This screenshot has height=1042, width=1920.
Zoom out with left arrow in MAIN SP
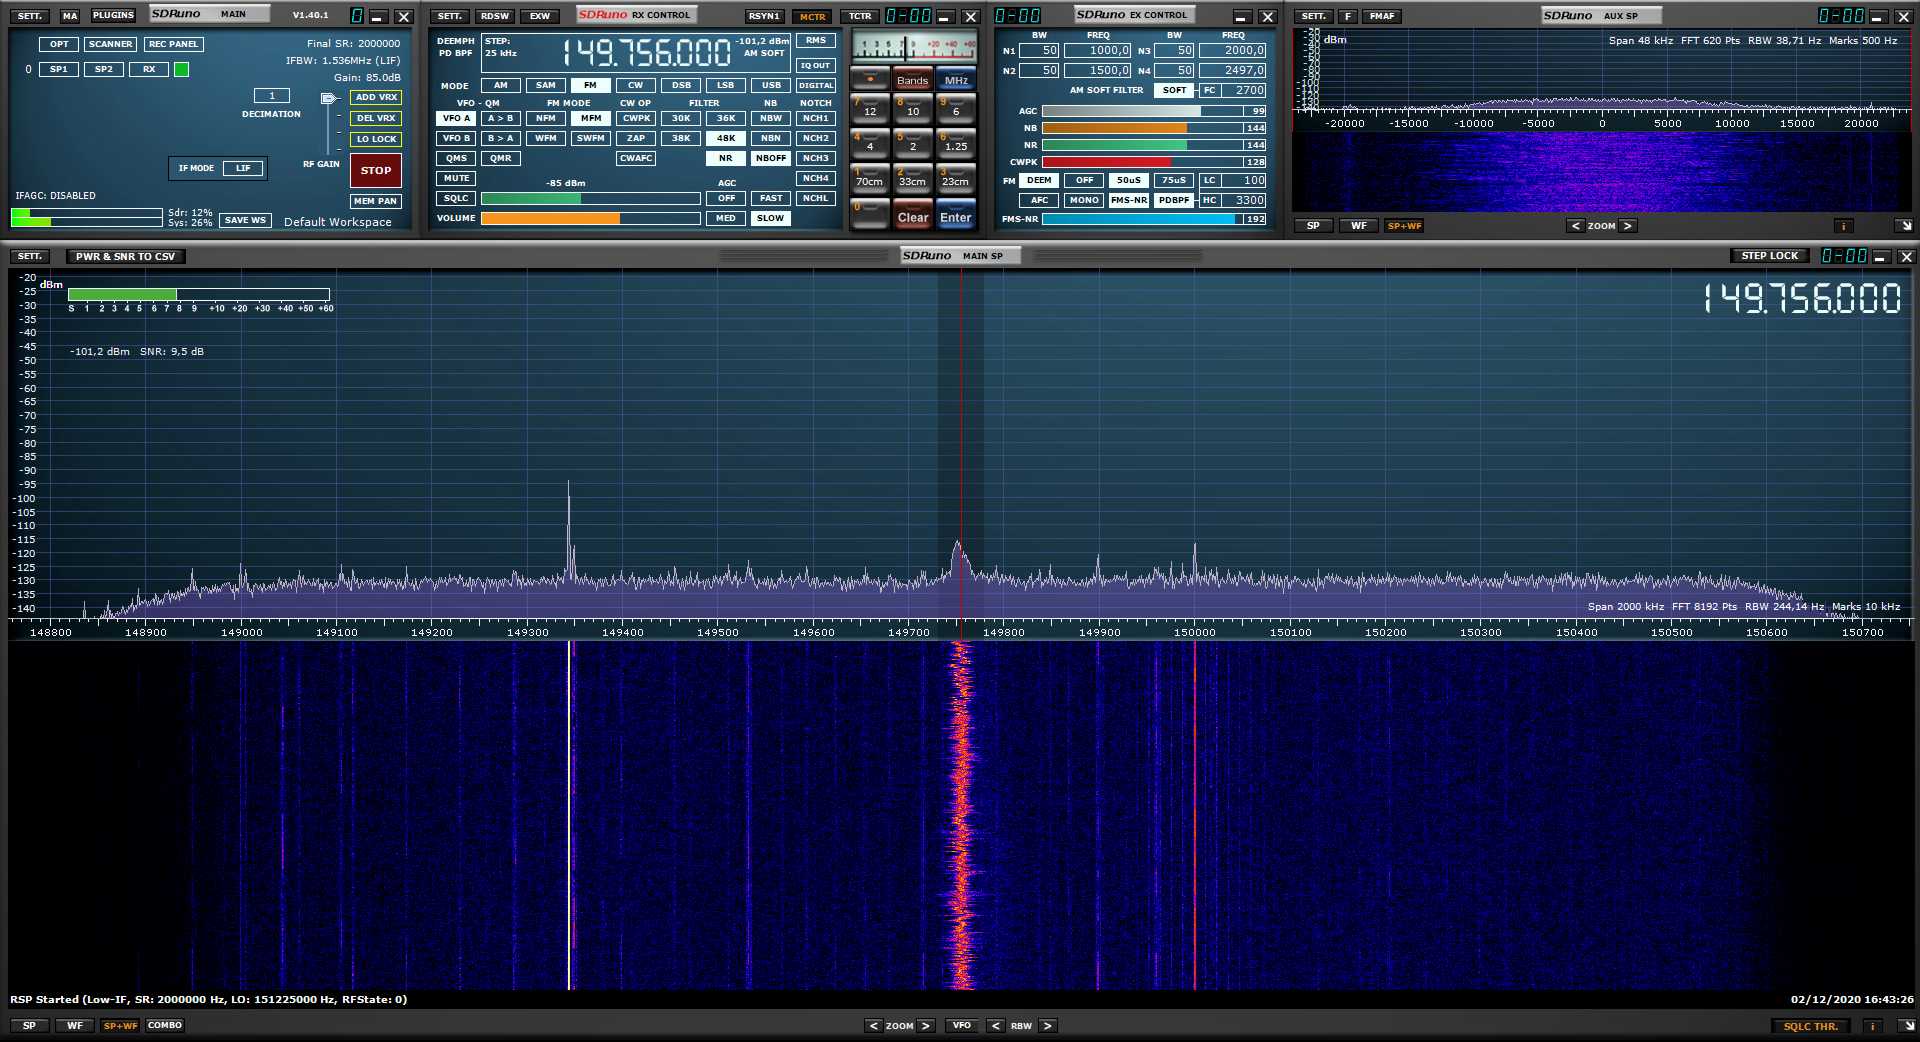click(x=874, y=1026)
